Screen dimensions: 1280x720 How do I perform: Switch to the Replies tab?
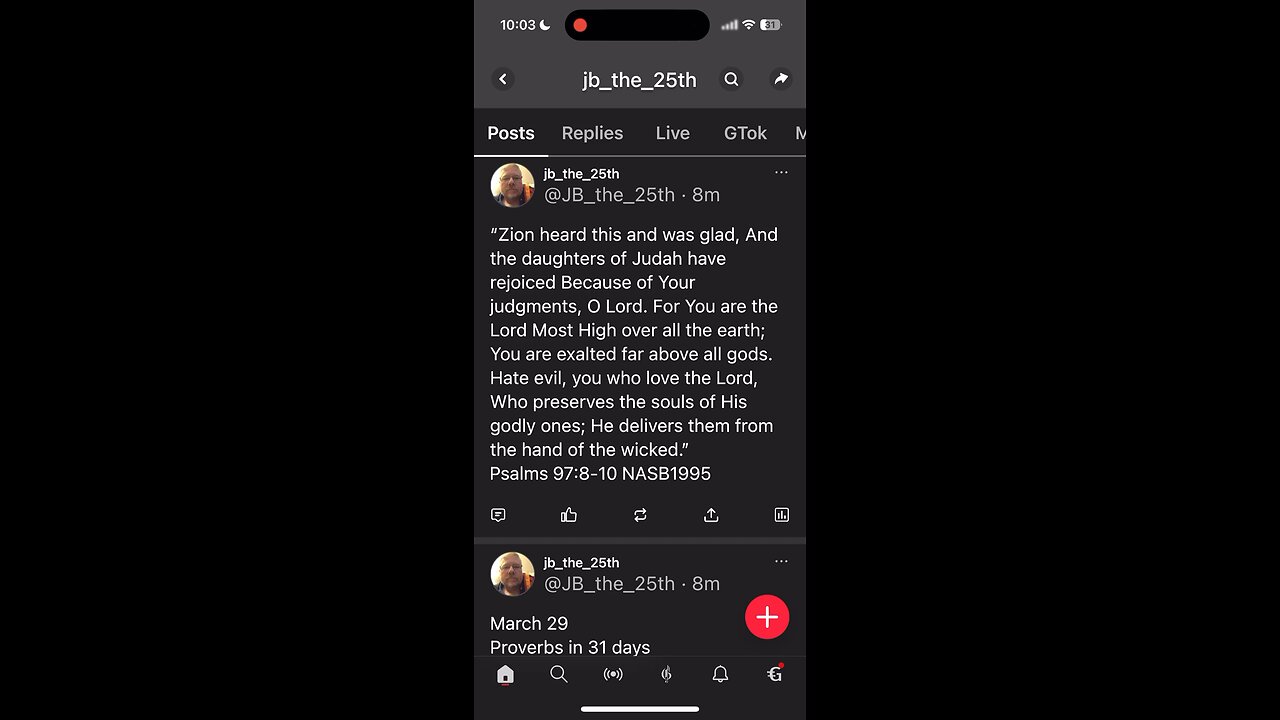click(x=592, y=133)
